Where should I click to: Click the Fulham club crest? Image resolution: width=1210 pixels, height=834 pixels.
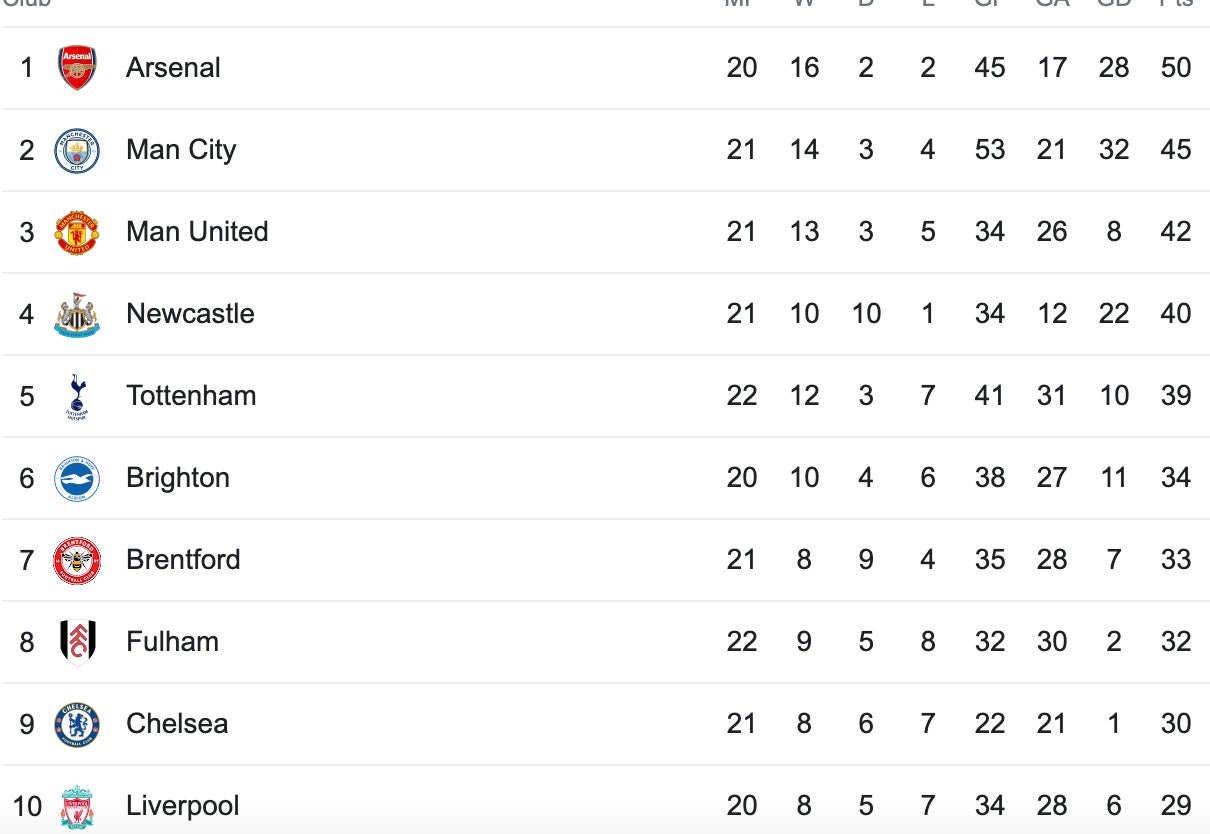pos(77,642)
